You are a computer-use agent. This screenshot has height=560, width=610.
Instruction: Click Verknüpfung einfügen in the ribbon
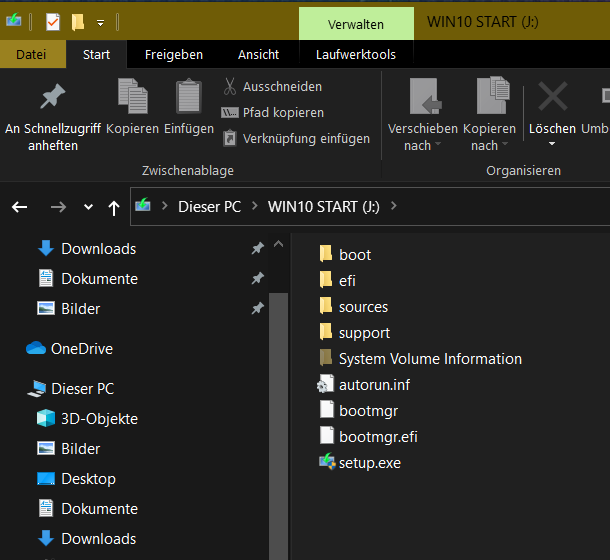pos(296,139)
